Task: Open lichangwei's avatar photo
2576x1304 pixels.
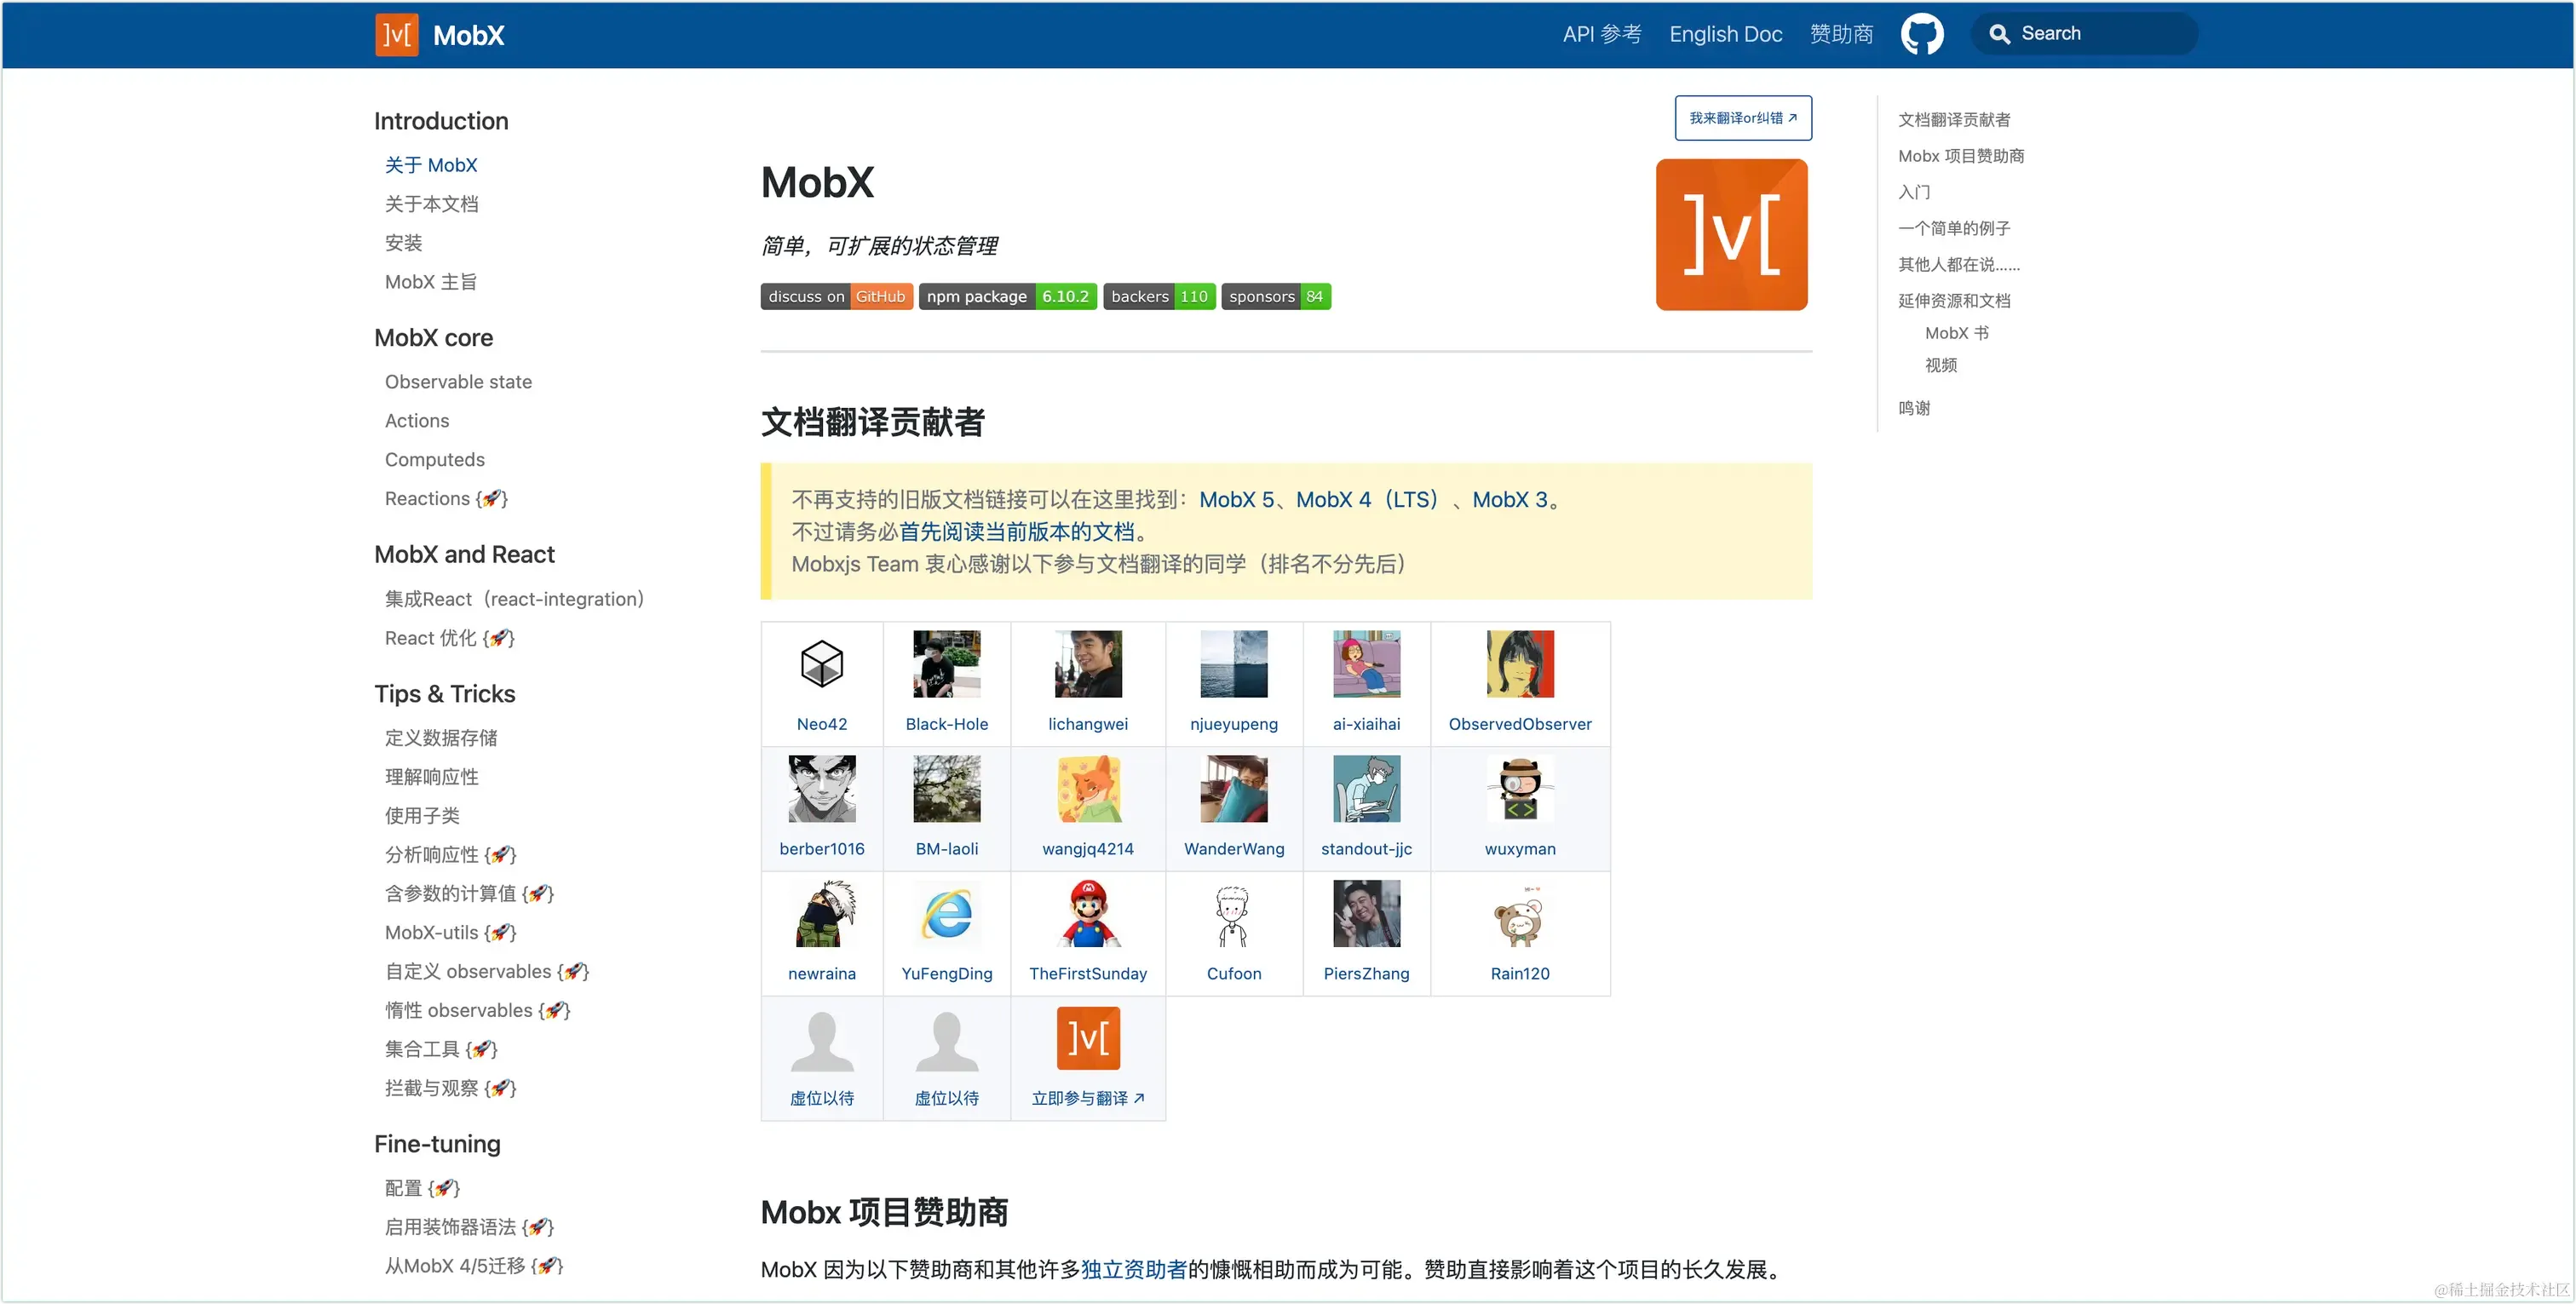Action: point(1088,664)
